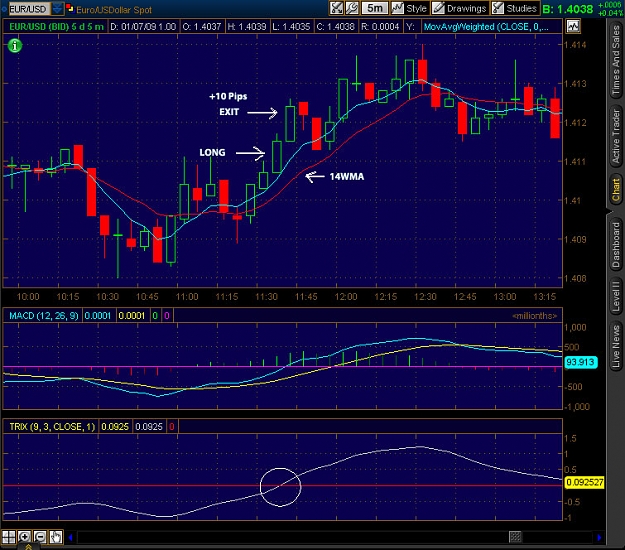Click the 12:00 time axis label
This screenshot has height=550, width=625.
(346, 297)
